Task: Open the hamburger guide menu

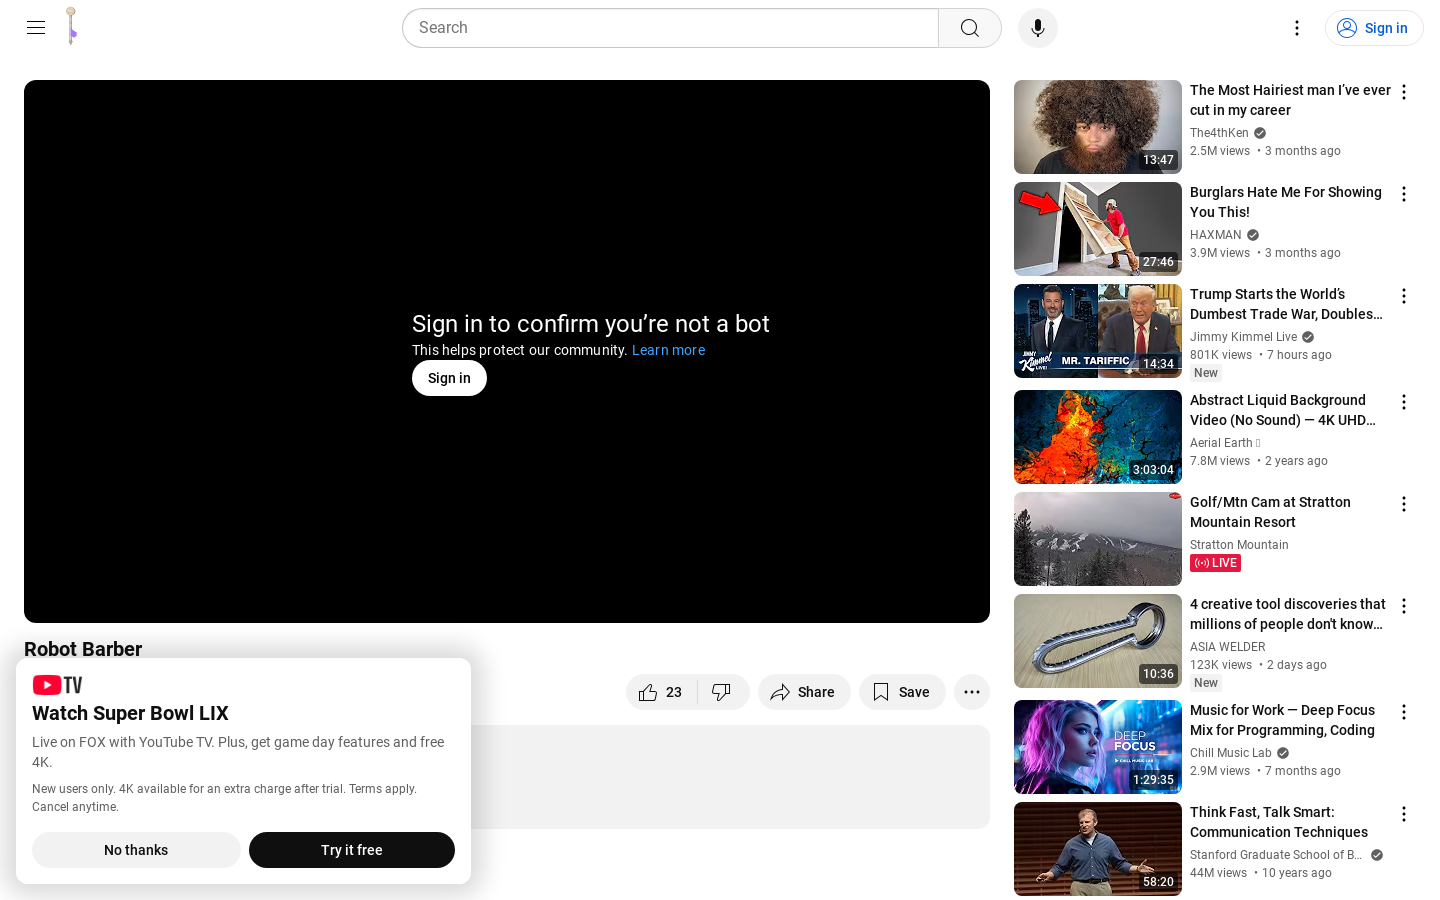Action: coord(36,28)
